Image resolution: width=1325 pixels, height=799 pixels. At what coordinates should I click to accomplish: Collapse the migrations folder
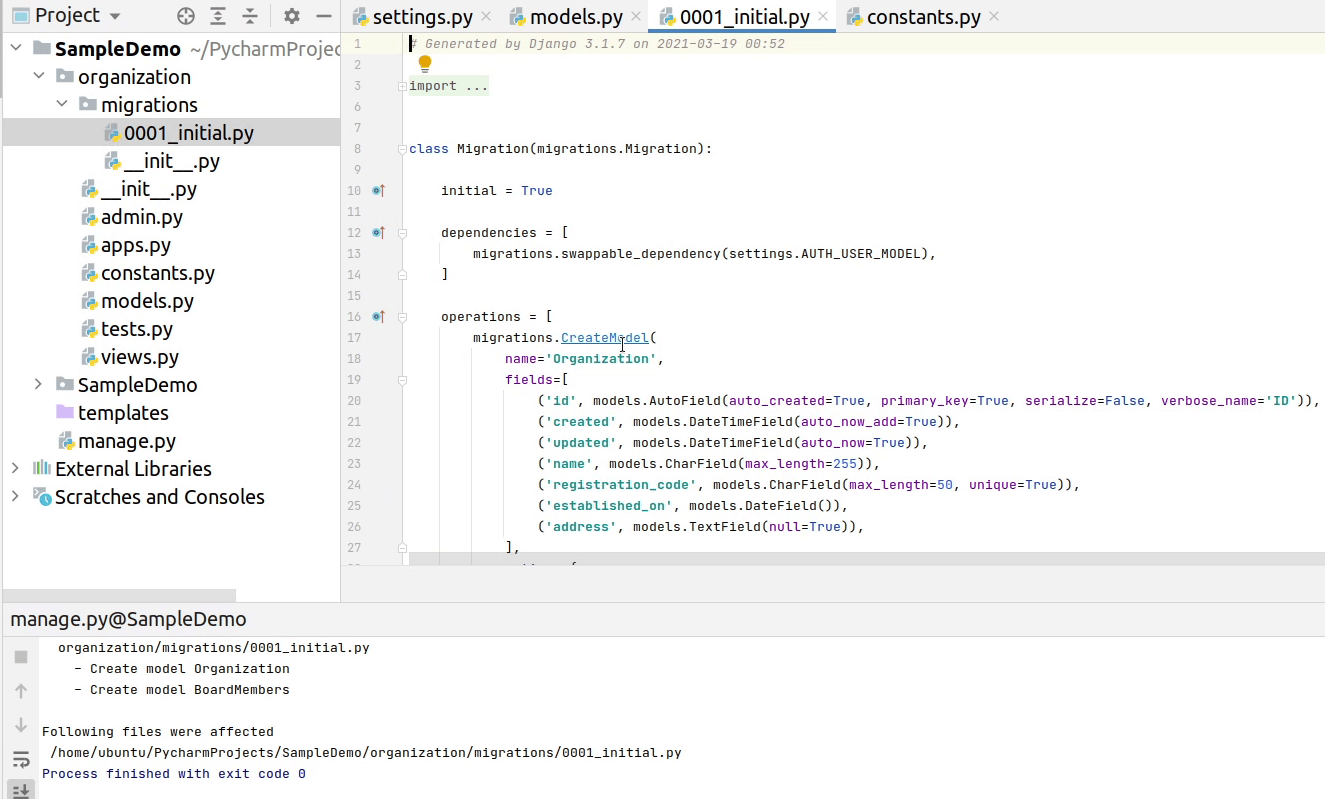click(x=62, y=105)
